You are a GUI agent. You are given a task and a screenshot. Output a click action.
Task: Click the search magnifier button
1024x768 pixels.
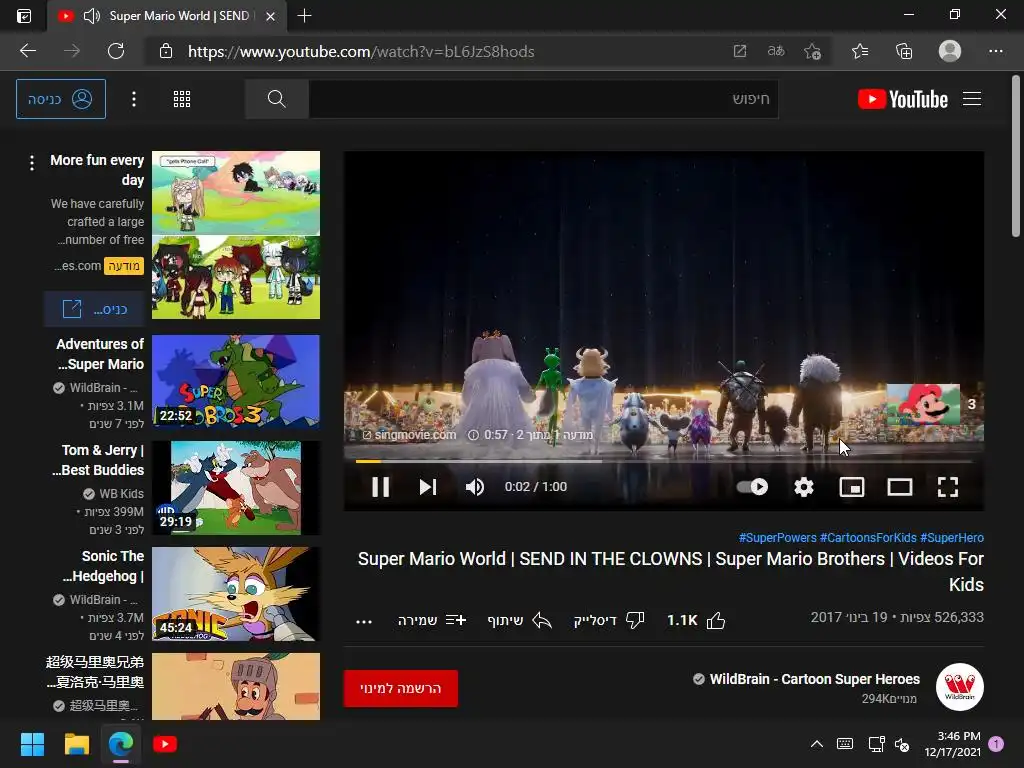click(x=277, y=99)
